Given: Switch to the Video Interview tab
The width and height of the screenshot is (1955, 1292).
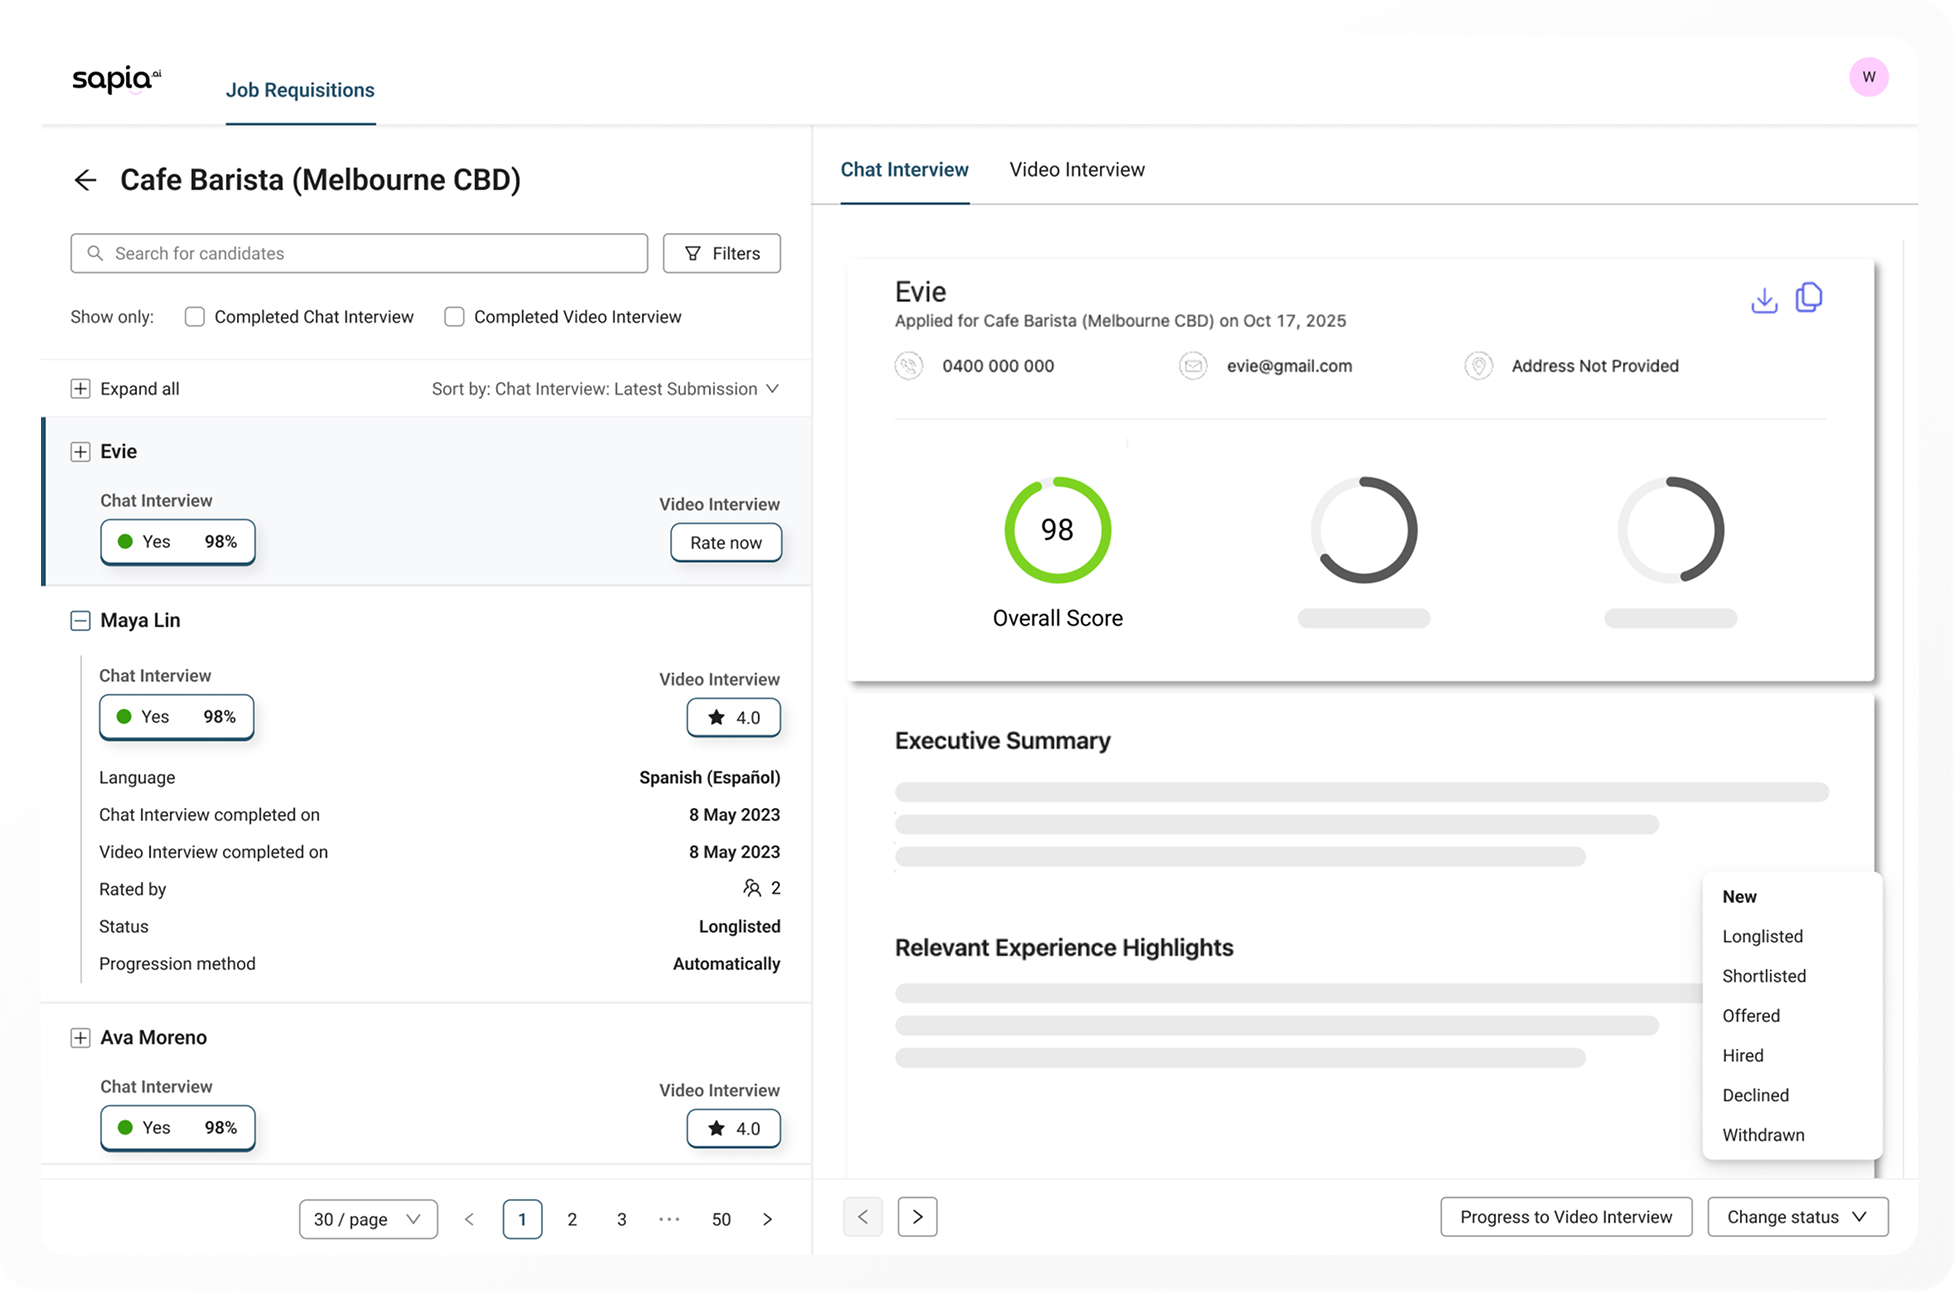Looking at the screenshot, I should (x=1077, y=170).
